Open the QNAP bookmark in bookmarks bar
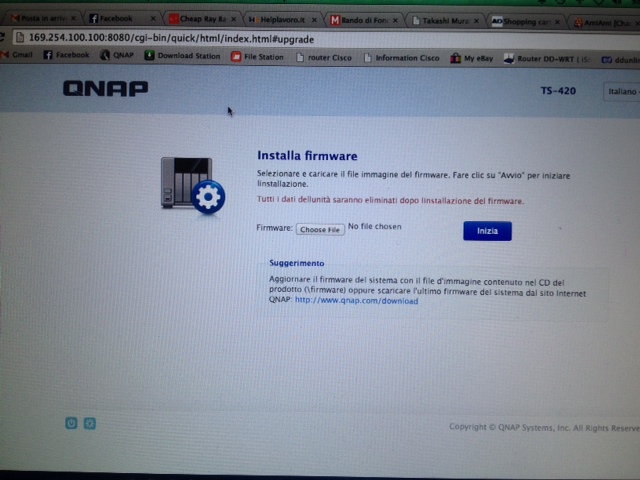This screenshot has width=640, height=480. point(117,57)
